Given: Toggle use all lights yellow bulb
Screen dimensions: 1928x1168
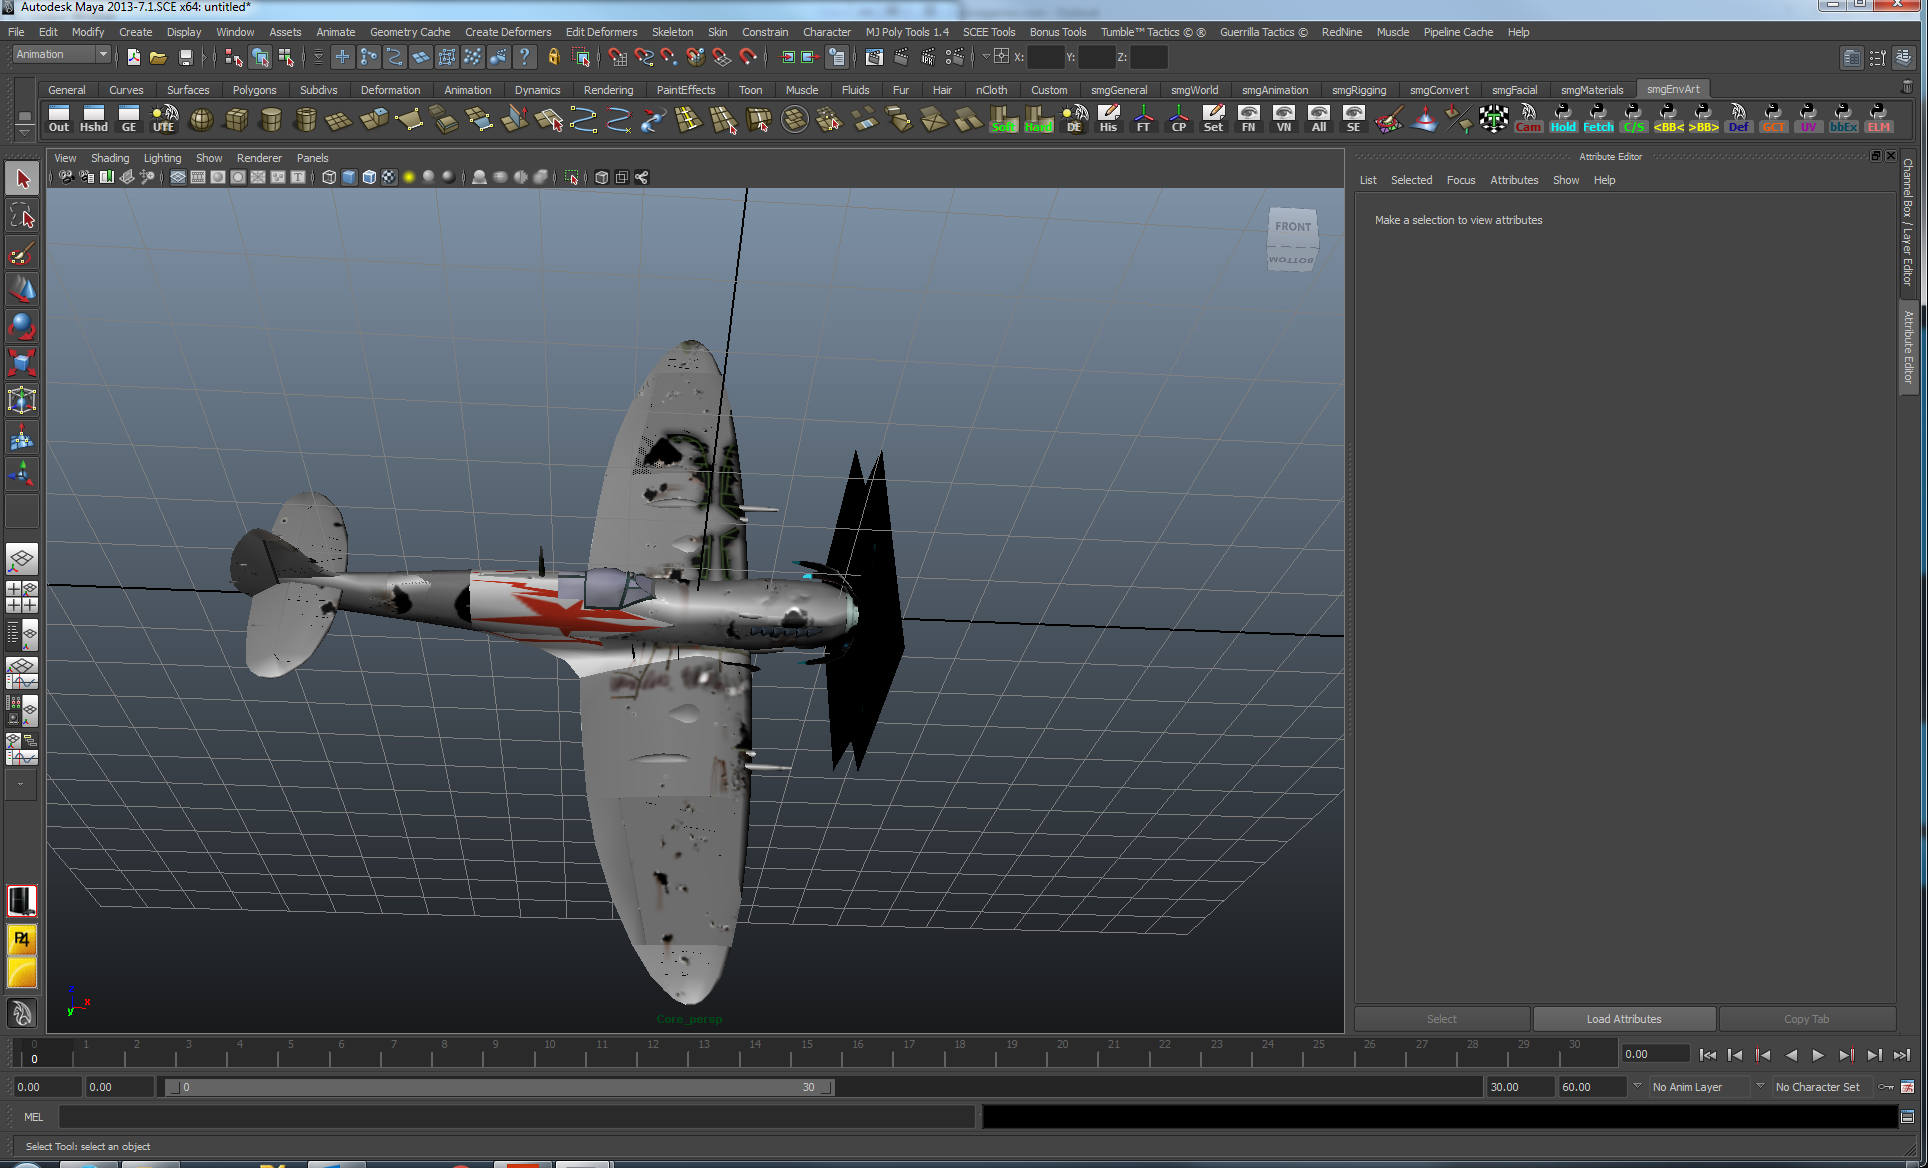Looking at the screenshot, I should coord(409,177).
